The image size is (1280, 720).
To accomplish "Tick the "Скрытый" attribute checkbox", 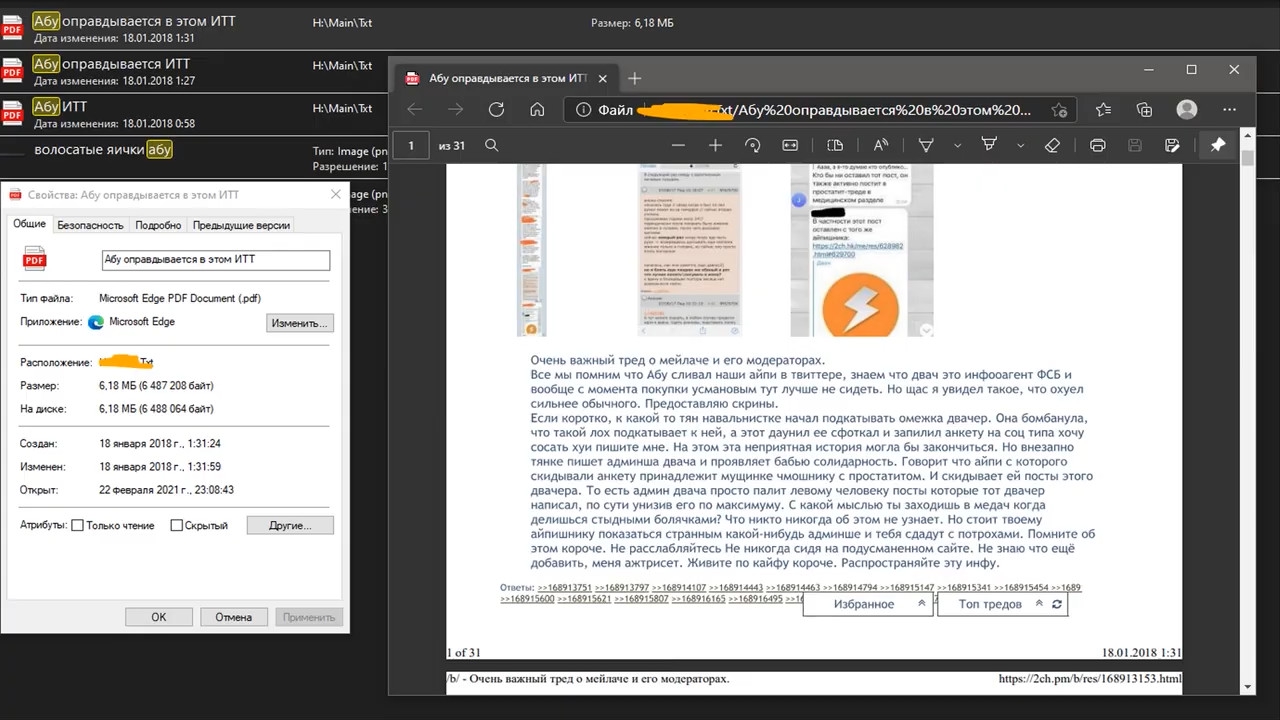I will (x=177, y=525).
